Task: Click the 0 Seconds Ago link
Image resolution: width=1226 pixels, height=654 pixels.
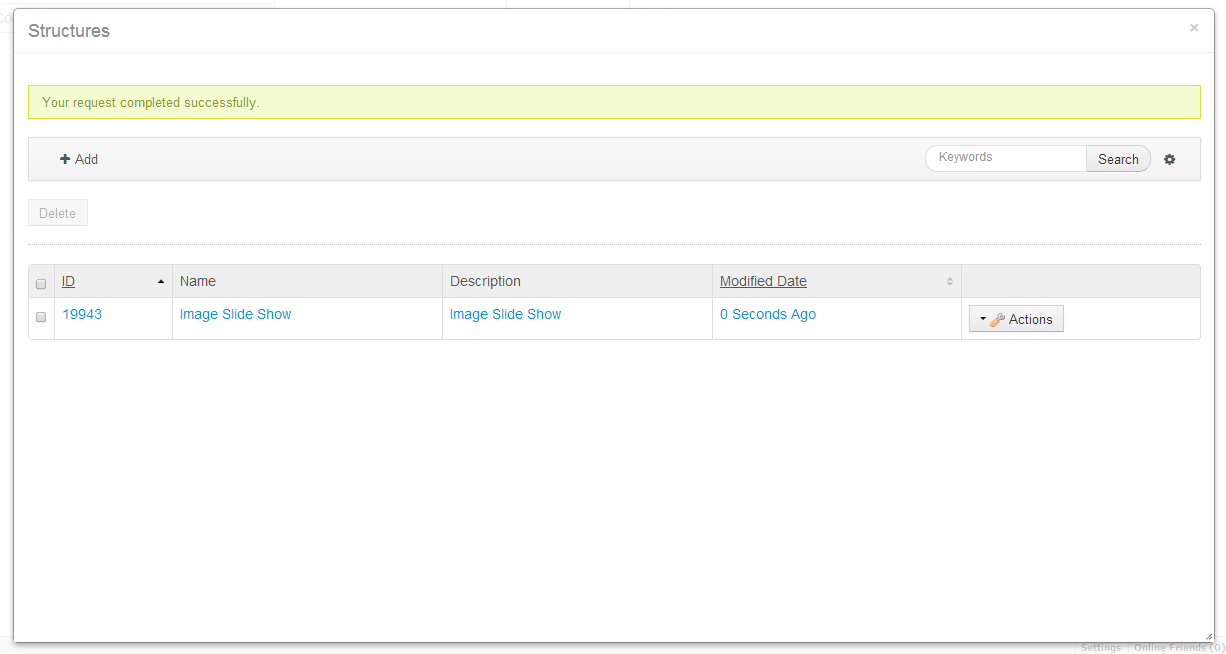Action: point(767,314)
